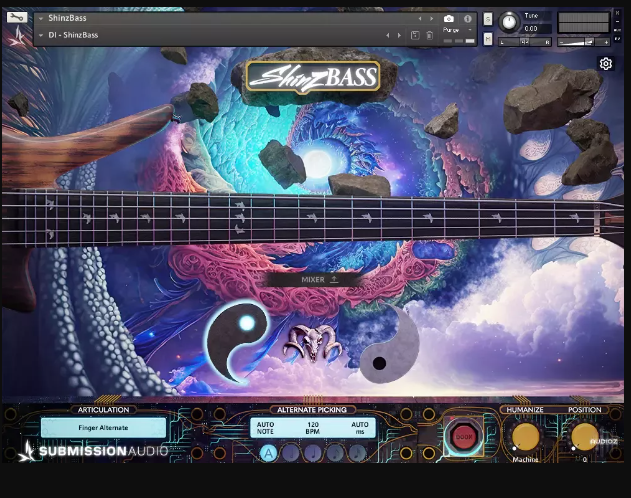Screen dimensions: 631x498
Task: Increase volume with the plus button
Action: tap(606, 42)
